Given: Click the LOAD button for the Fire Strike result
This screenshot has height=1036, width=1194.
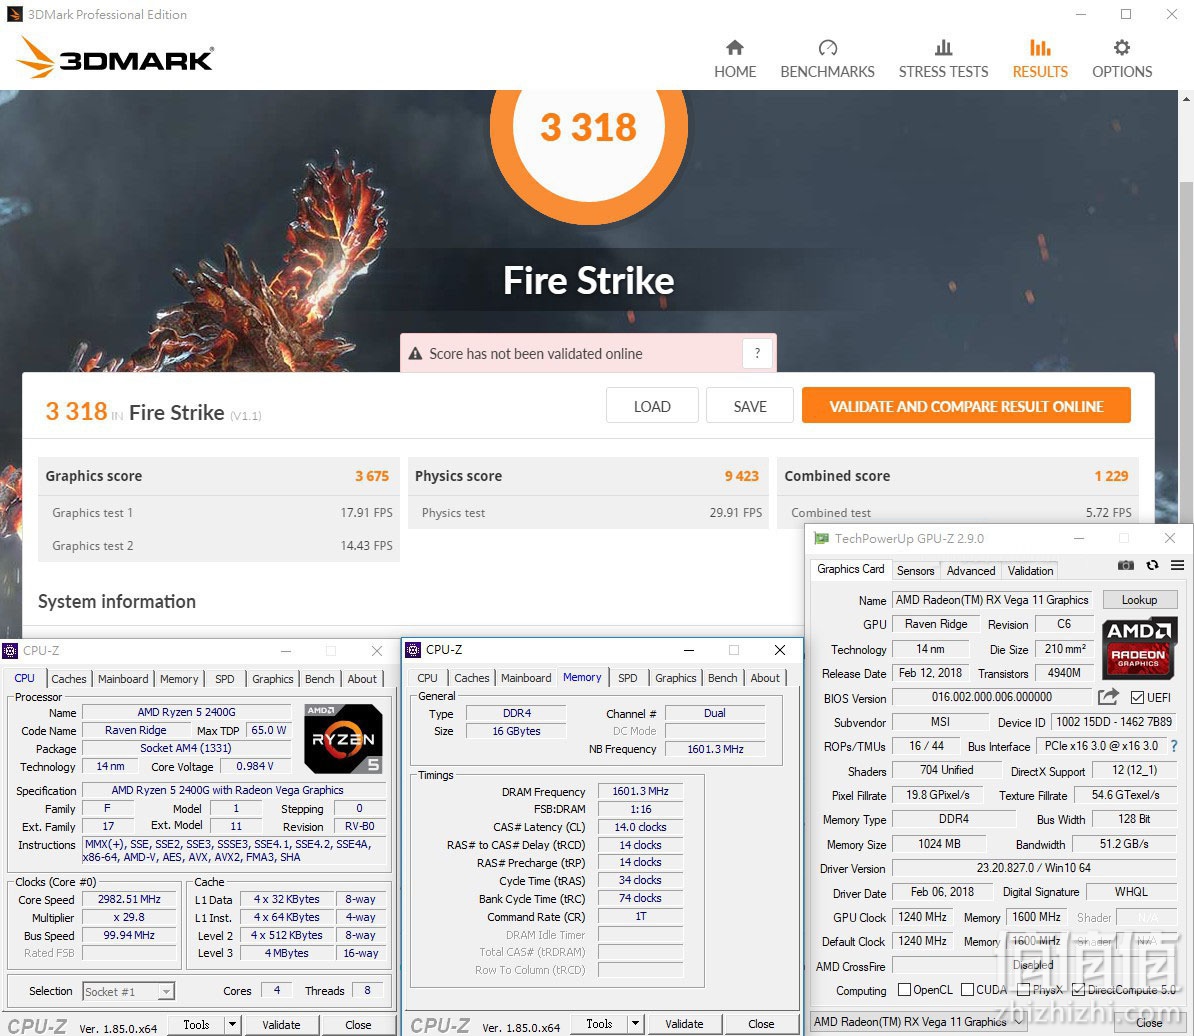Looking at the screenshot, I should tap(652, 406).
